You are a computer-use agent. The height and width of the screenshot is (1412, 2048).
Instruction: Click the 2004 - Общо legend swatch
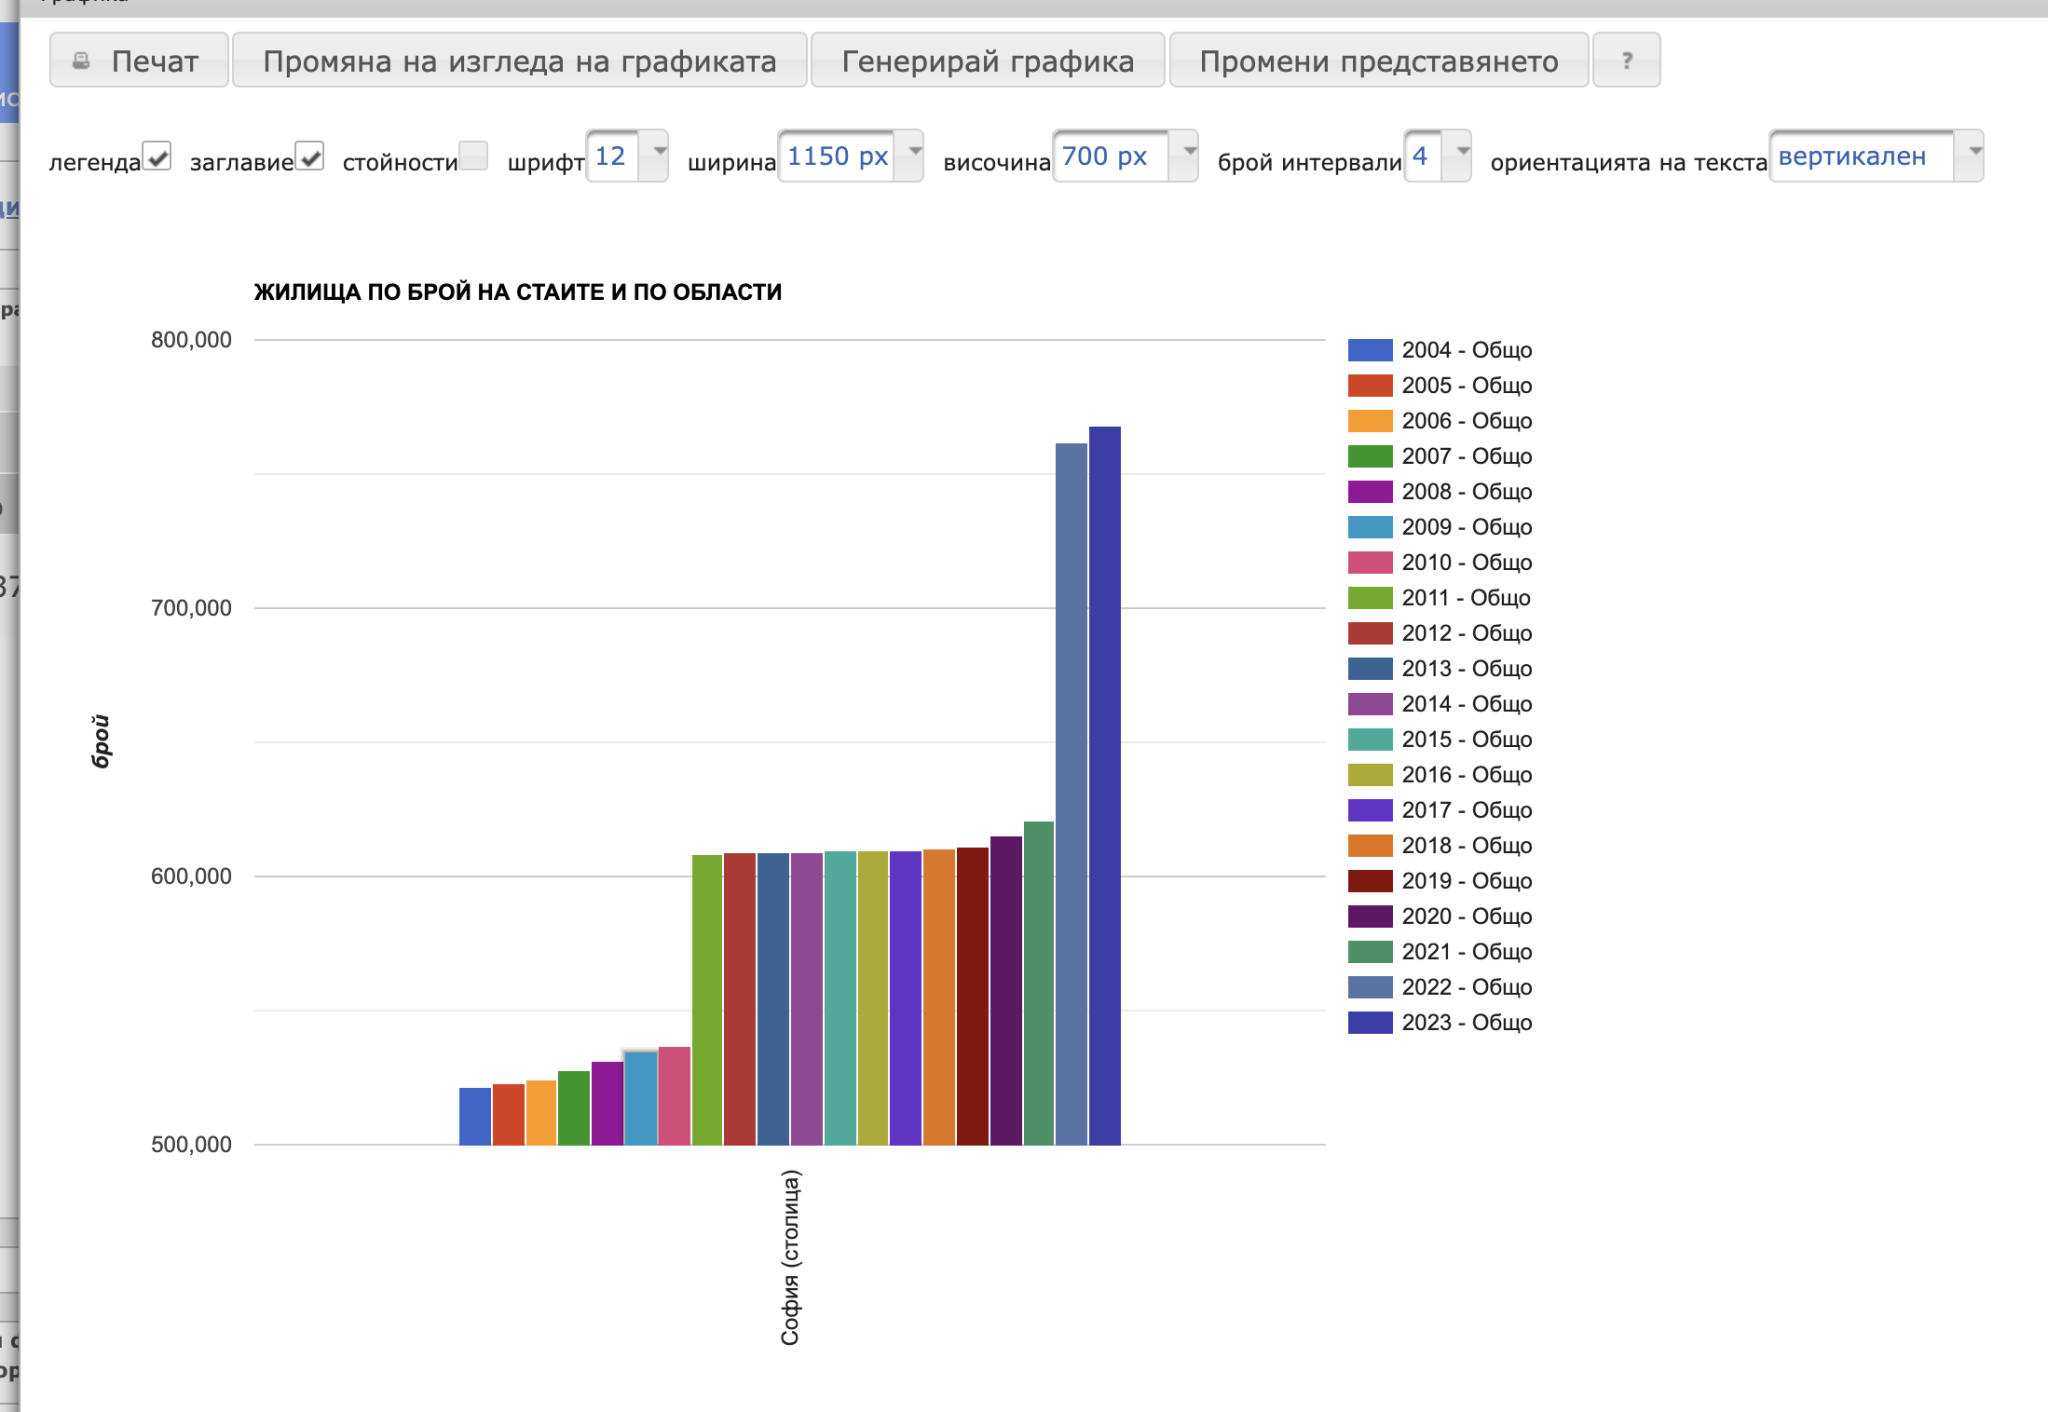(1369, 350)
